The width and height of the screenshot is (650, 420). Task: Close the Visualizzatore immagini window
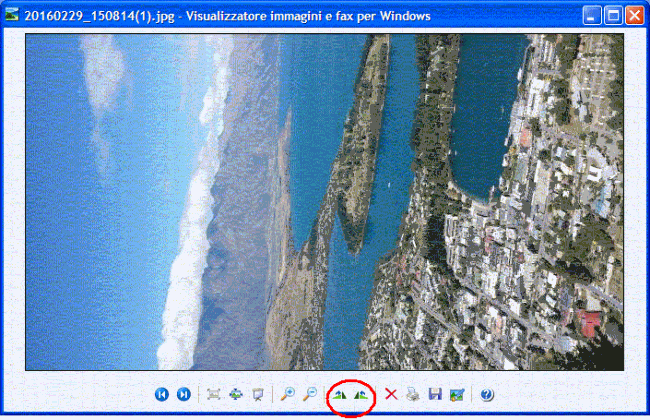coord(633,15)
